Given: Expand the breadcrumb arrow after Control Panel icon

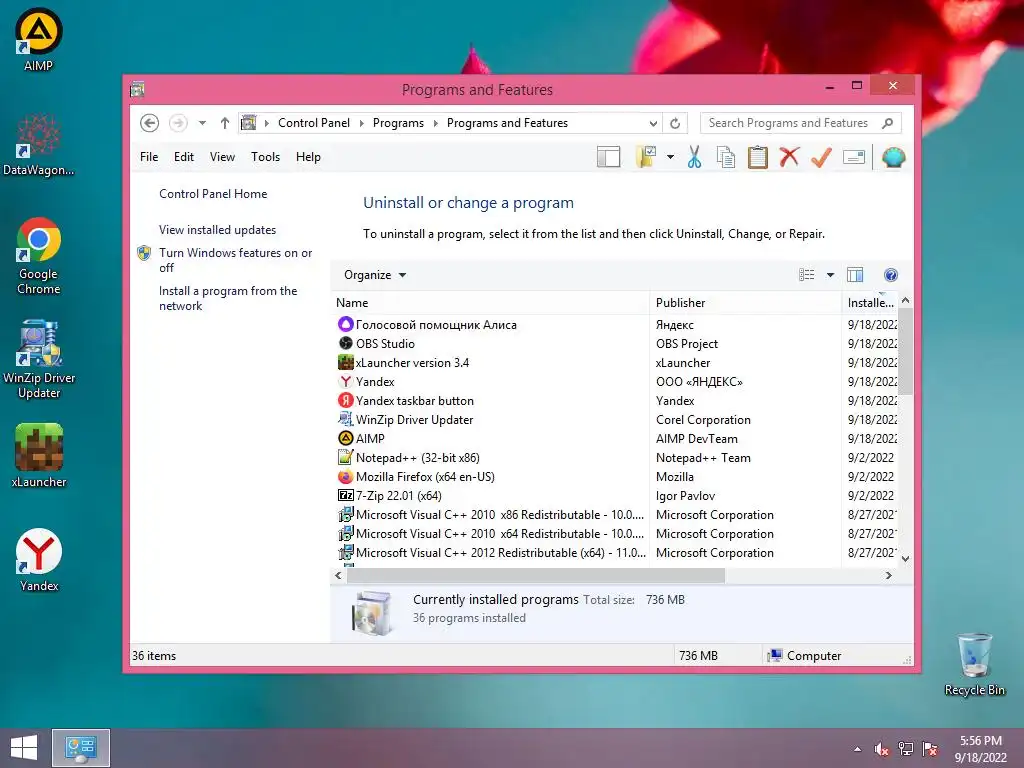Looking at the screenshot, I should coord(266,123).
